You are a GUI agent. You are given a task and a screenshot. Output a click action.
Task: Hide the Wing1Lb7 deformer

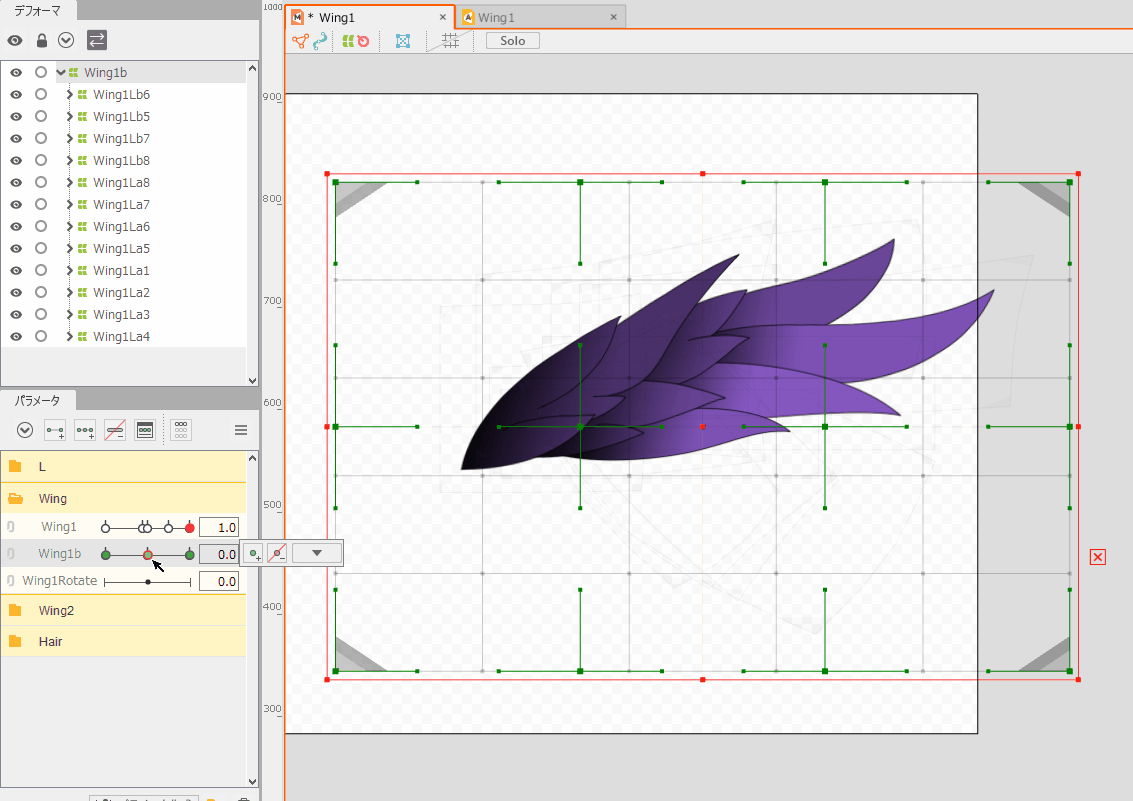click(x=16, y=139)
